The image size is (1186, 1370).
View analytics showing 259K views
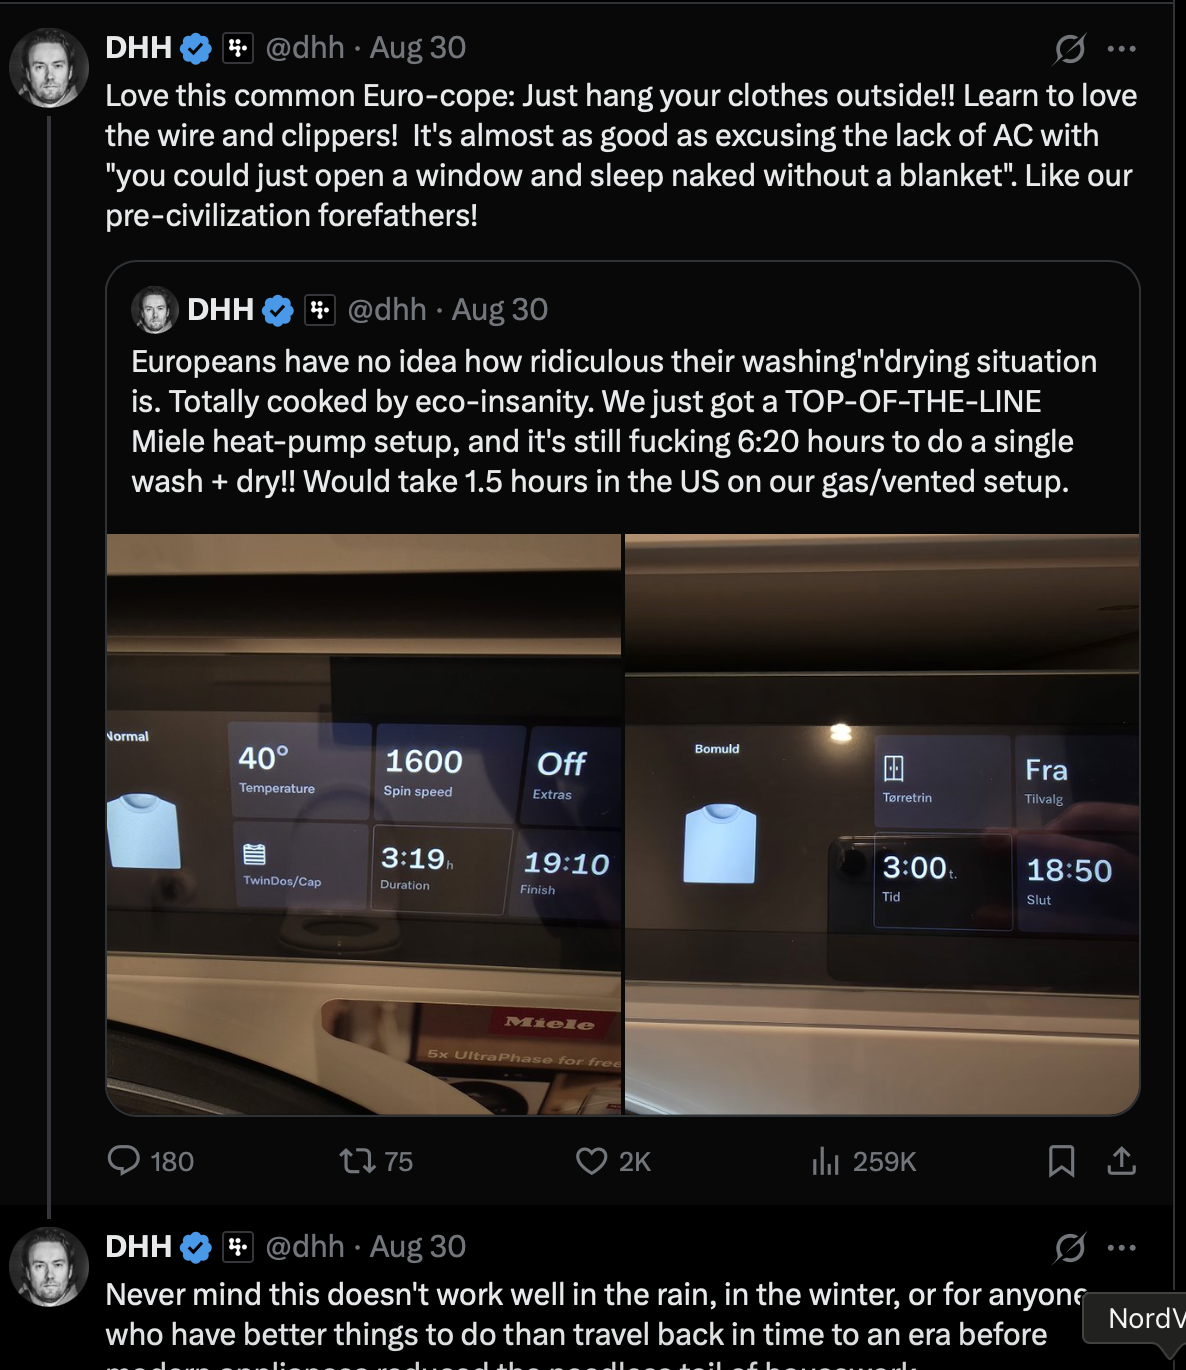826,1160
